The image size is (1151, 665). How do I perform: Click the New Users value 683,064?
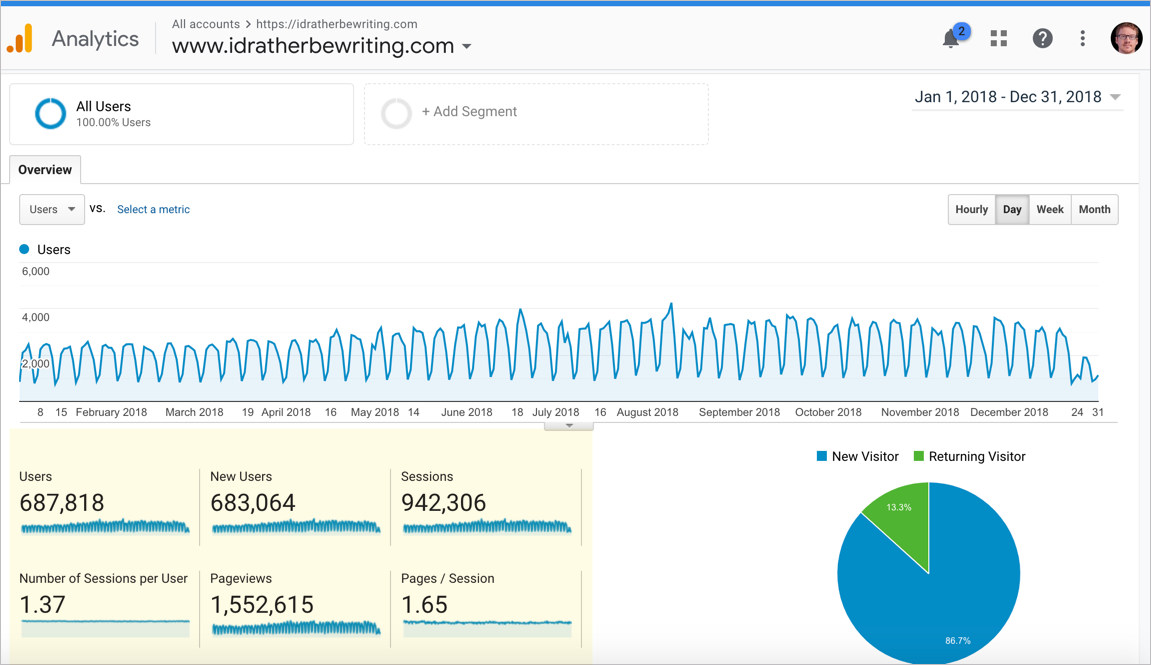pyautogui.click(x=253, y=503)
